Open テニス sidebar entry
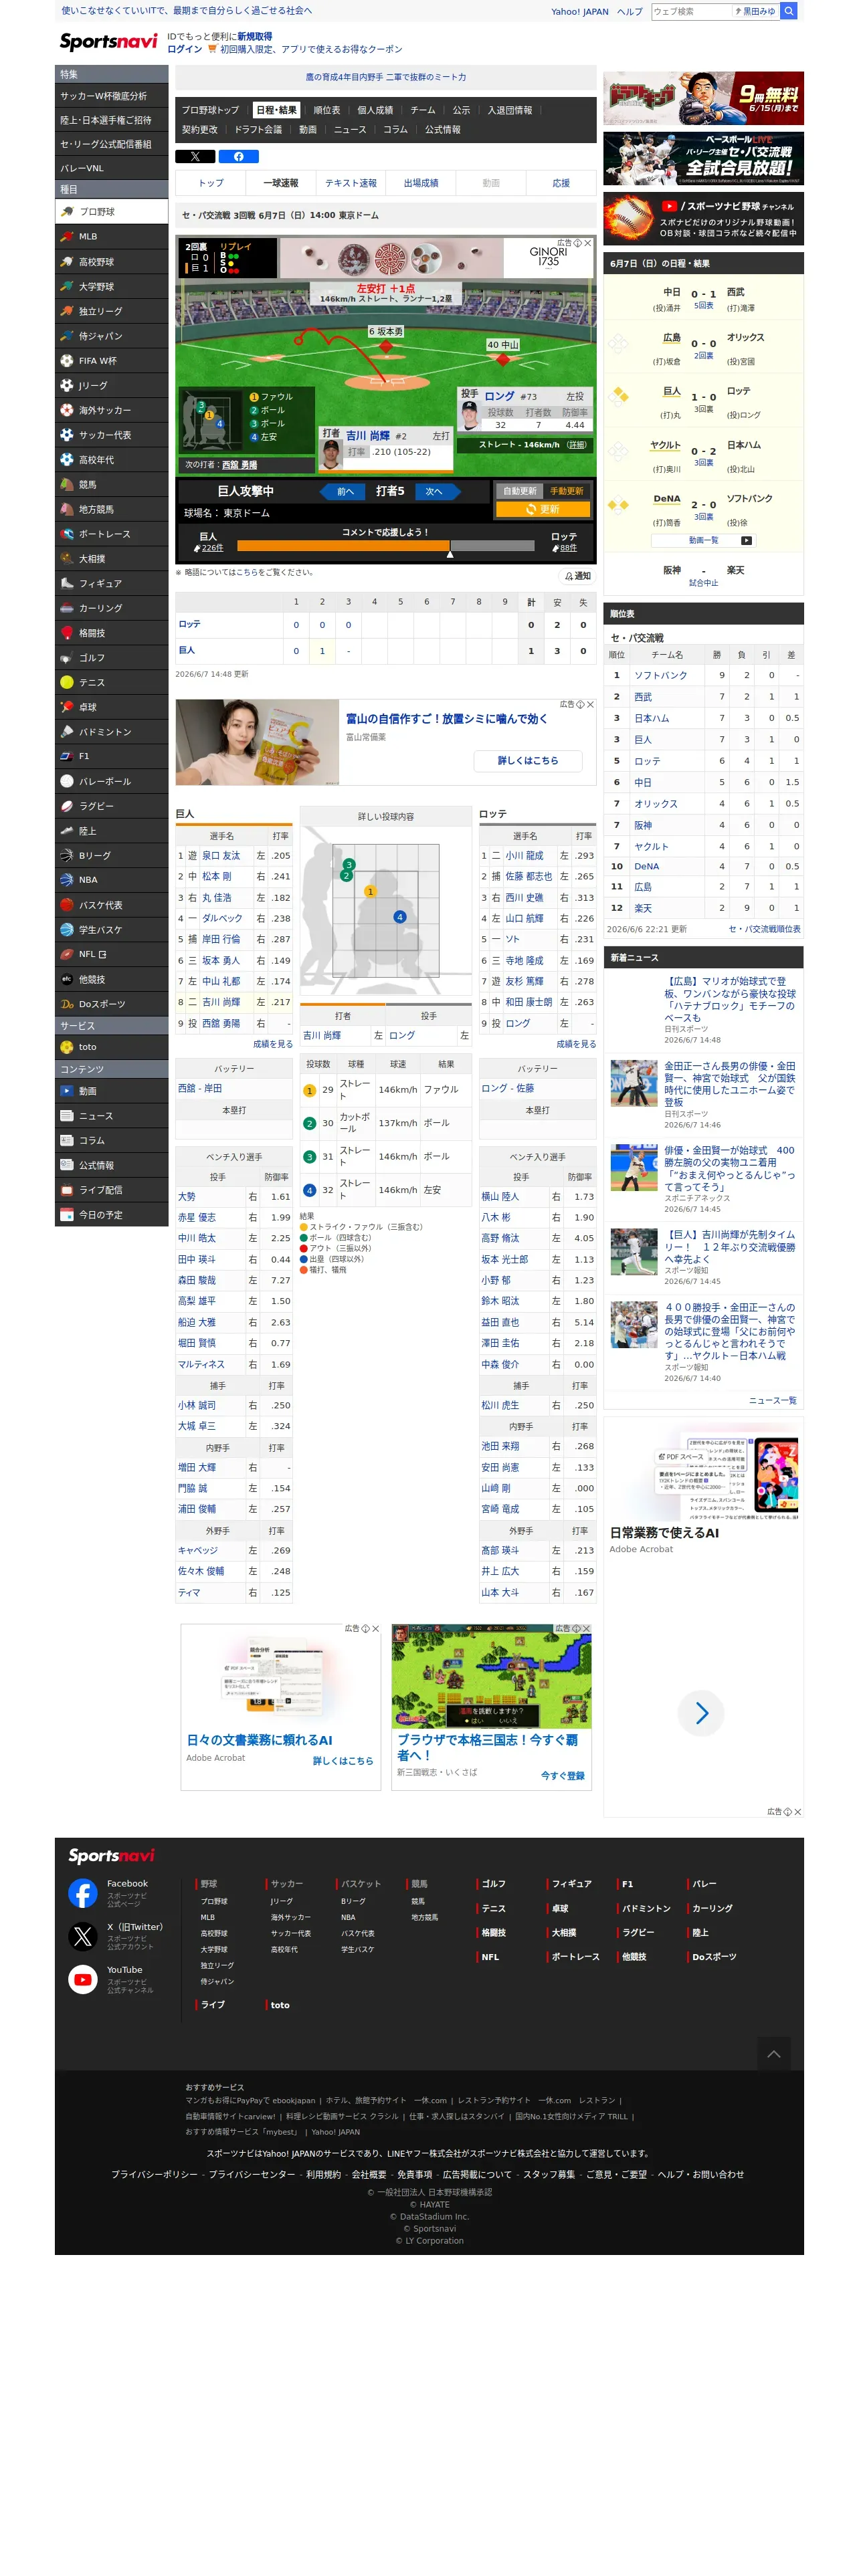Screen dimensions: 859x2576 coord(111,682)
